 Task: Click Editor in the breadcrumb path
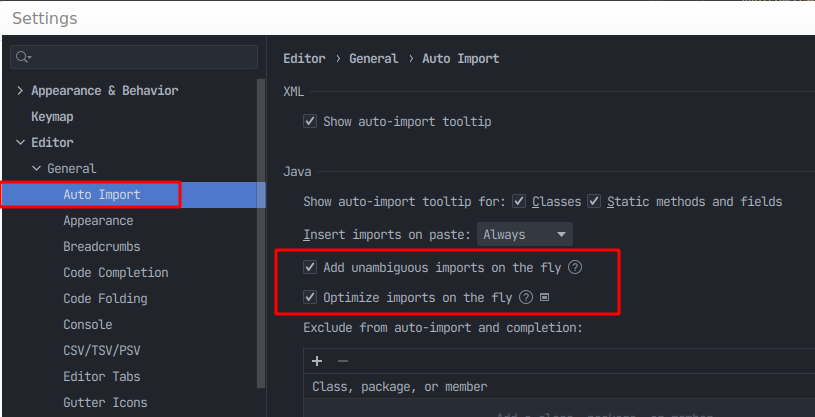(x=305, y=58)
